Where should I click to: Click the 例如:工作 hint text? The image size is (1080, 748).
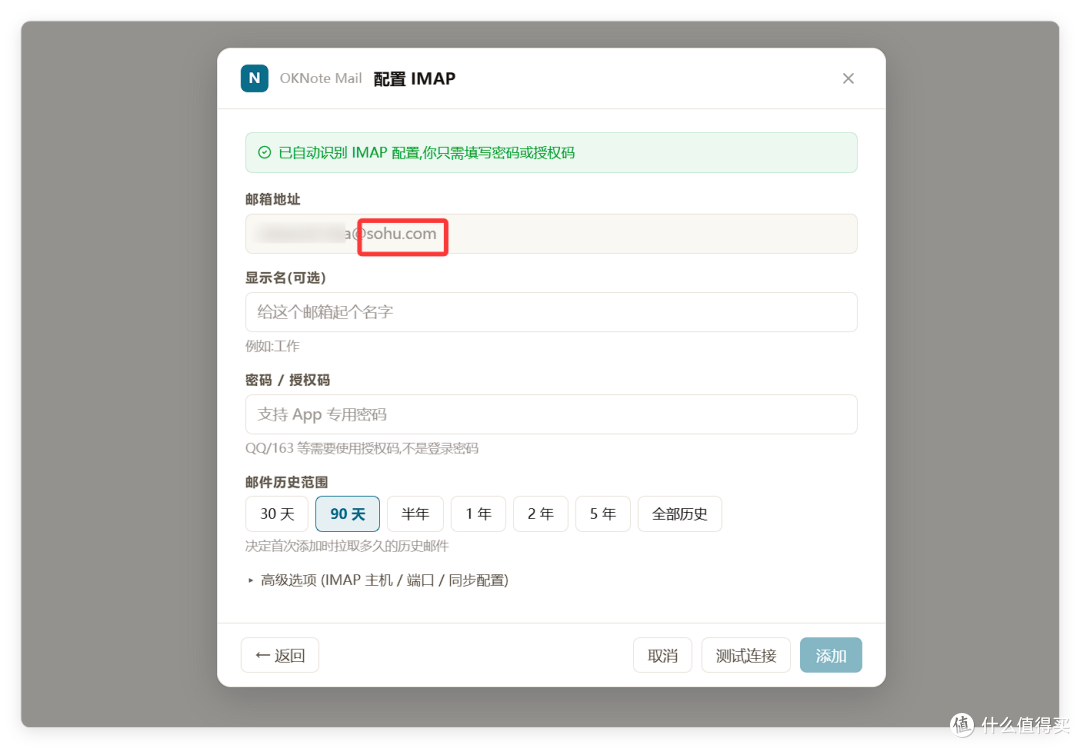(272, 346)
